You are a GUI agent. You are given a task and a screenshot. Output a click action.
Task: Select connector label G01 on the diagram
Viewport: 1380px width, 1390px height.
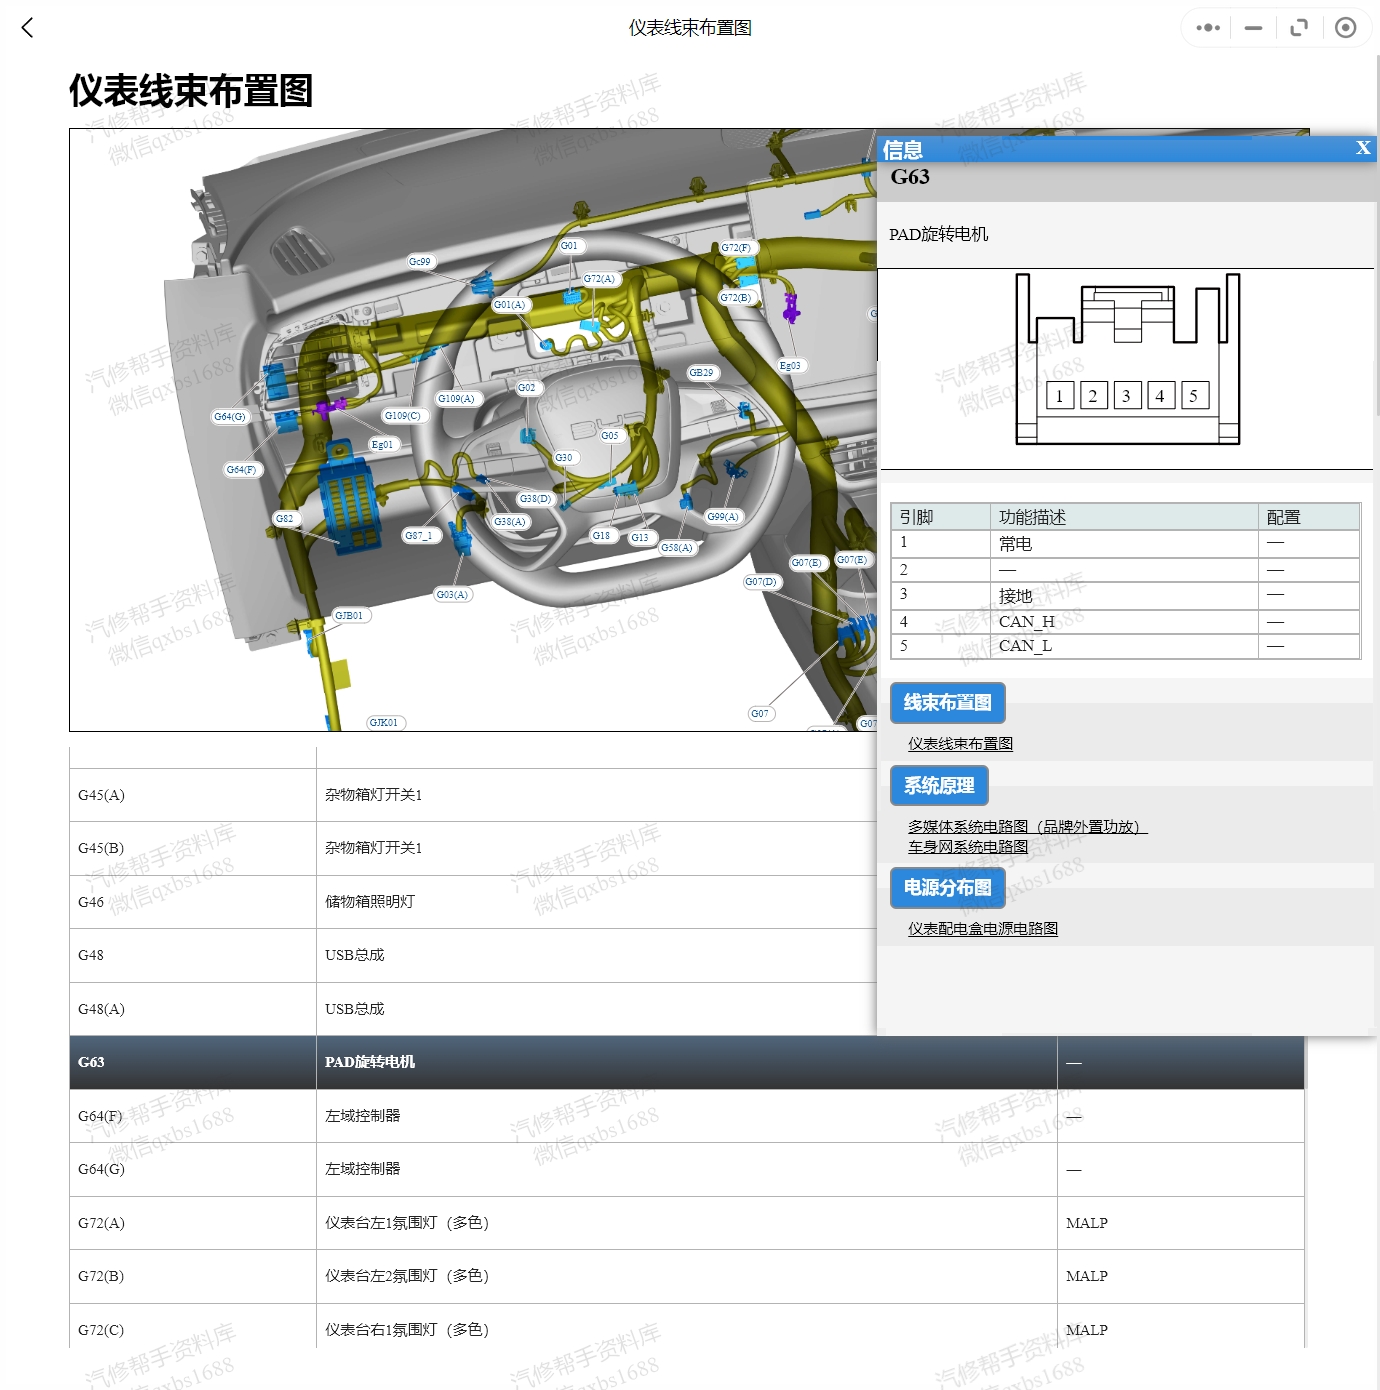click(569, 246)
